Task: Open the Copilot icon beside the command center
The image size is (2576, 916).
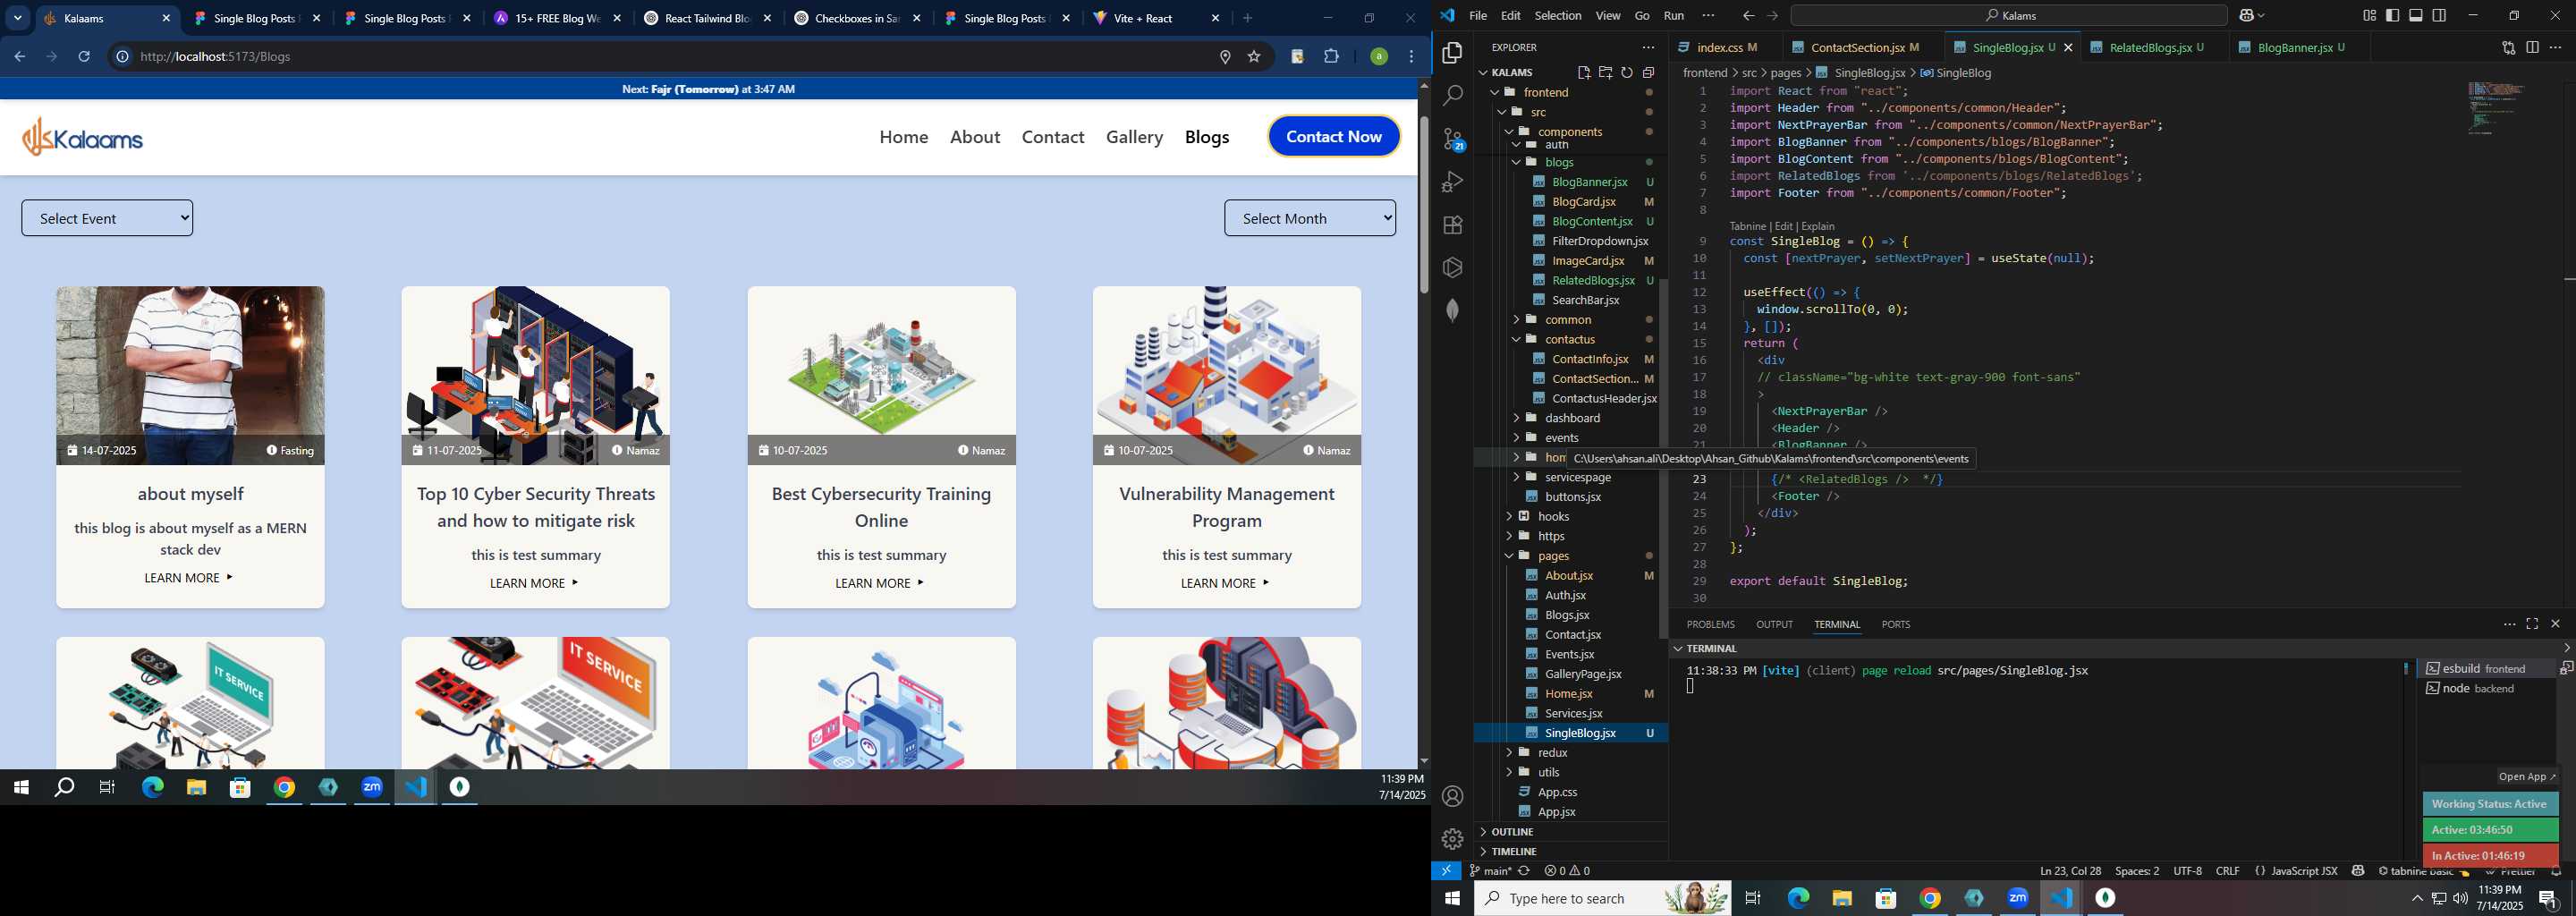Action: click(2245, 15)
